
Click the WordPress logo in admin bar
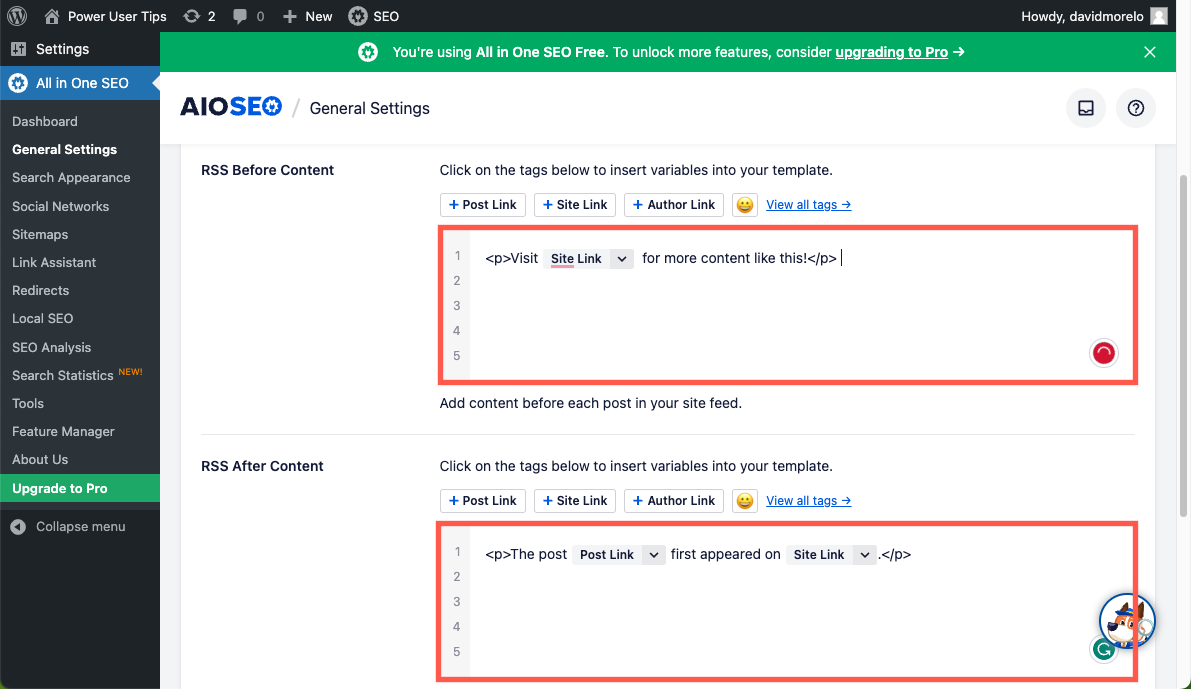(x=16, y=15)
